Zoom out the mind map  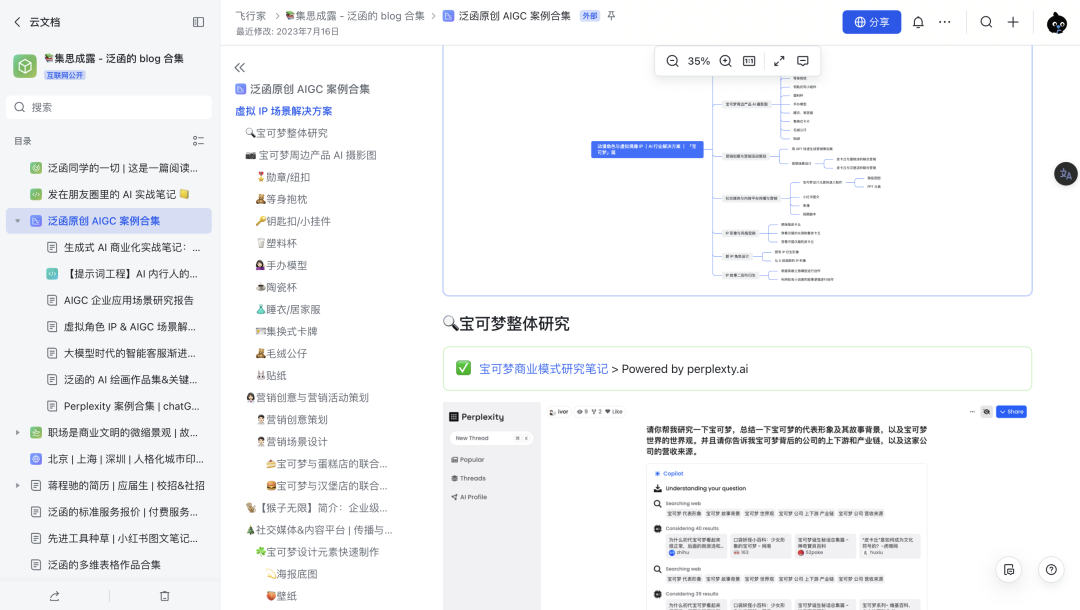point(672,61)
